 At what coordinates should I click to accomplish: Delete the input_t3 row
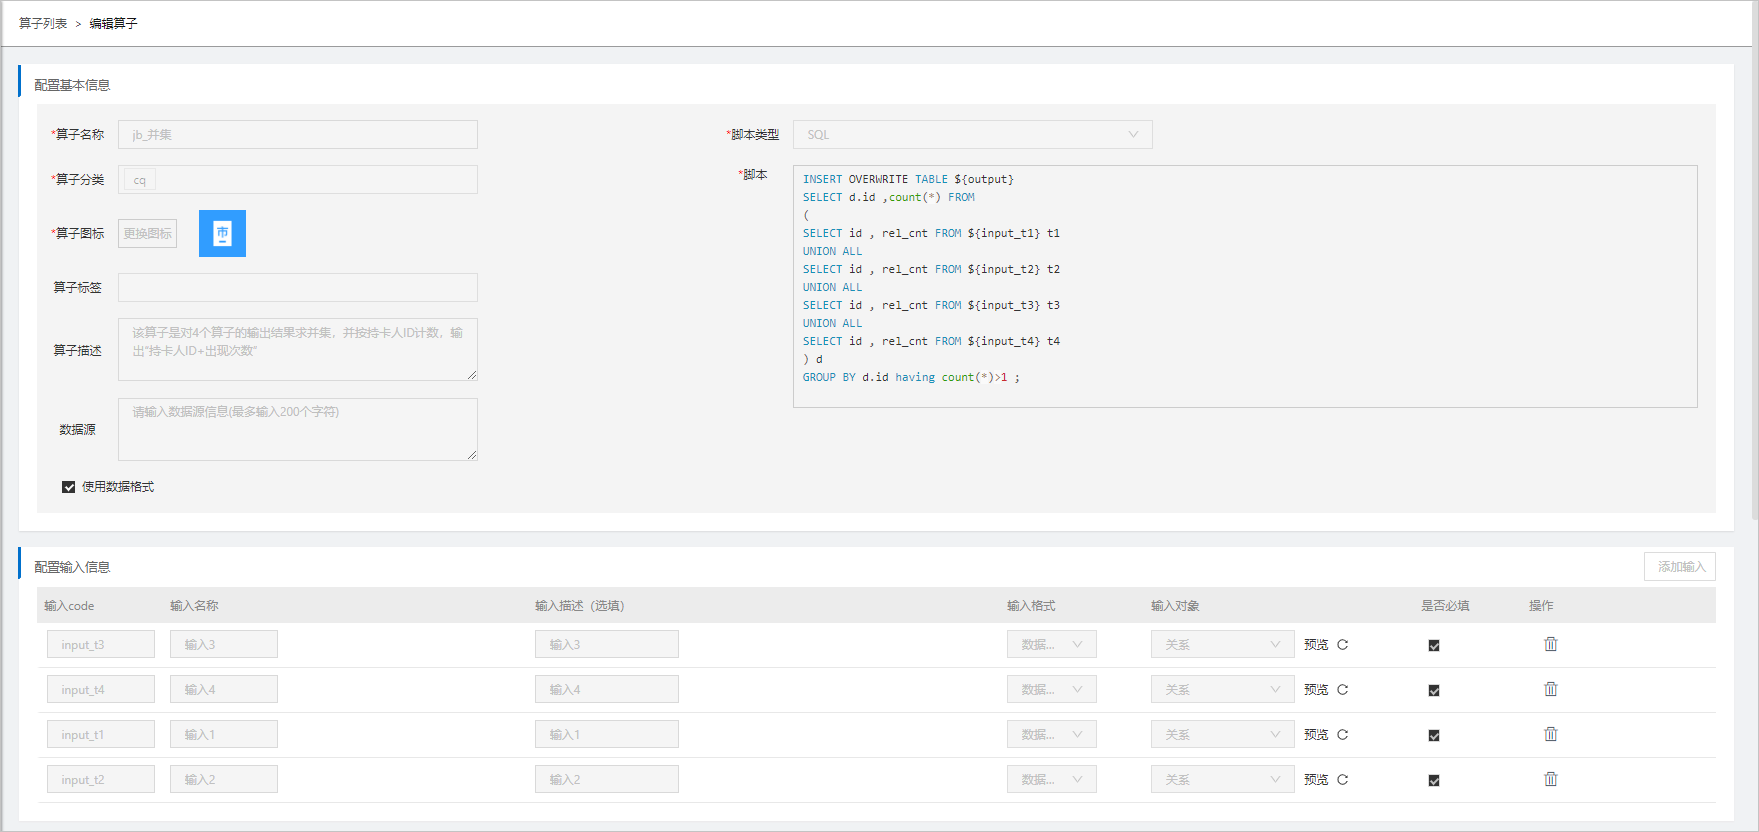(x=1551, y=644)
